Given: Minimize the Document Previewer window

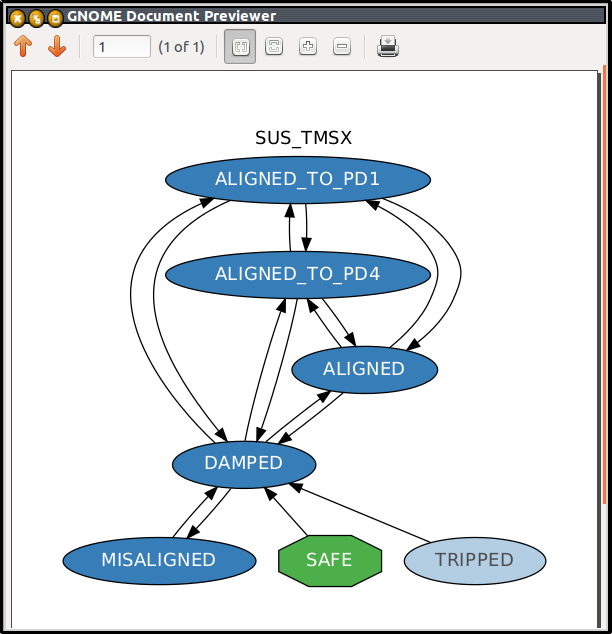Looking at the screenshot, I should pyautogui.click(x=36, y=18).
